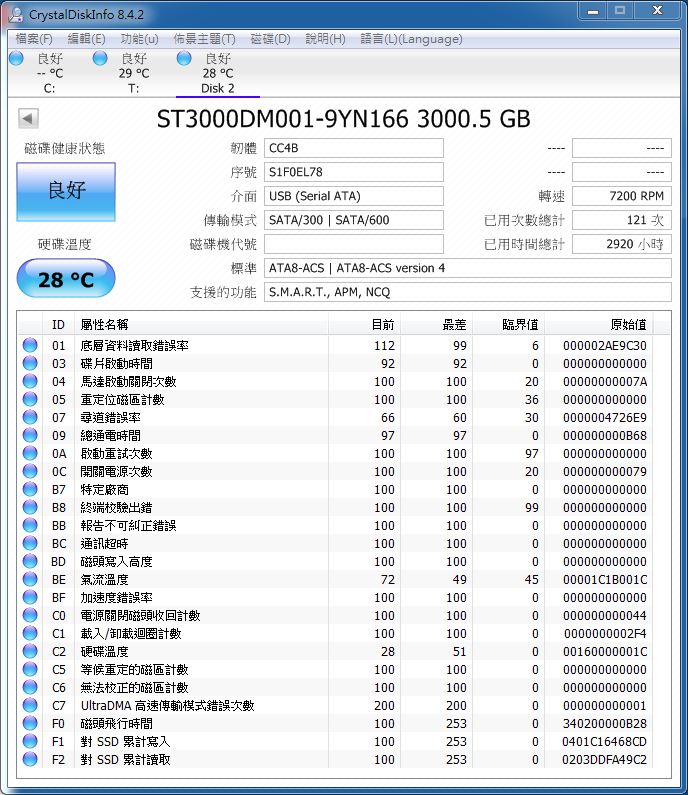Click the previous disk arrow button
This screenshot has width=688, height=795.
[x=28, y=119]
